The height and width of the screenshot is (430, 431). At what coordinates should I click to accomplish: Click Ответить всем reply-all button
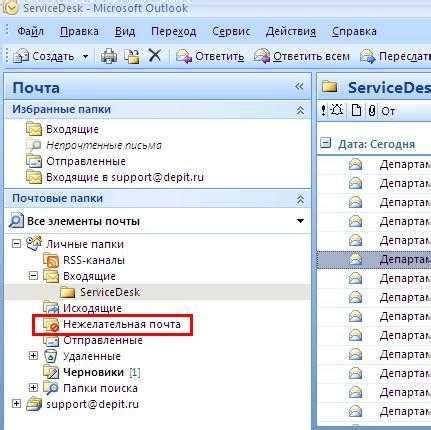[302, 56]
